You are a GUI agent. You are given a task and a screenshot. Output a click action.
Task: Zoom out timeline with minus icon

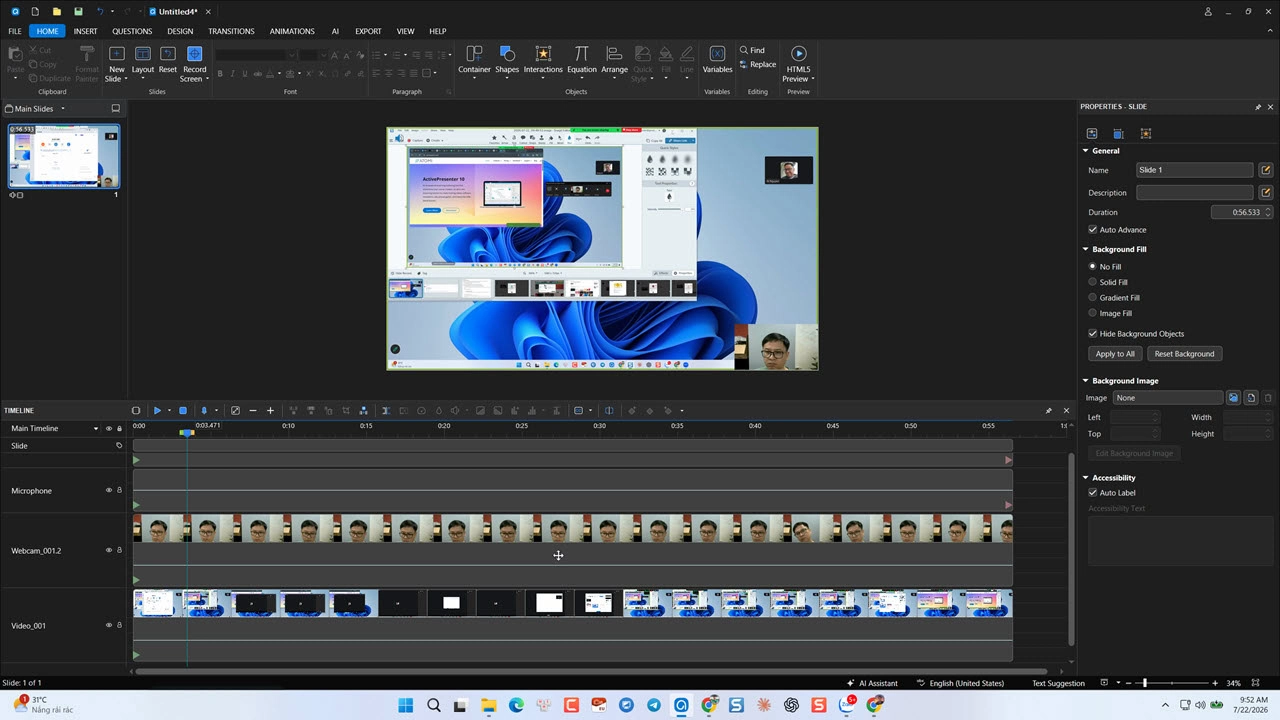pos(253,410)
